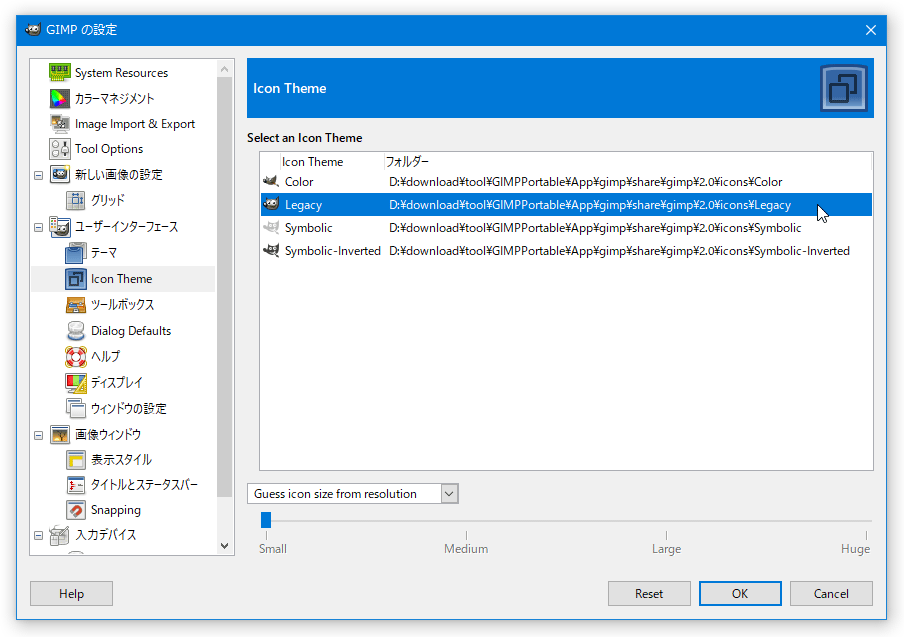Click the Reset button
This screenshot has width=904, height=637.
(649, 594)
